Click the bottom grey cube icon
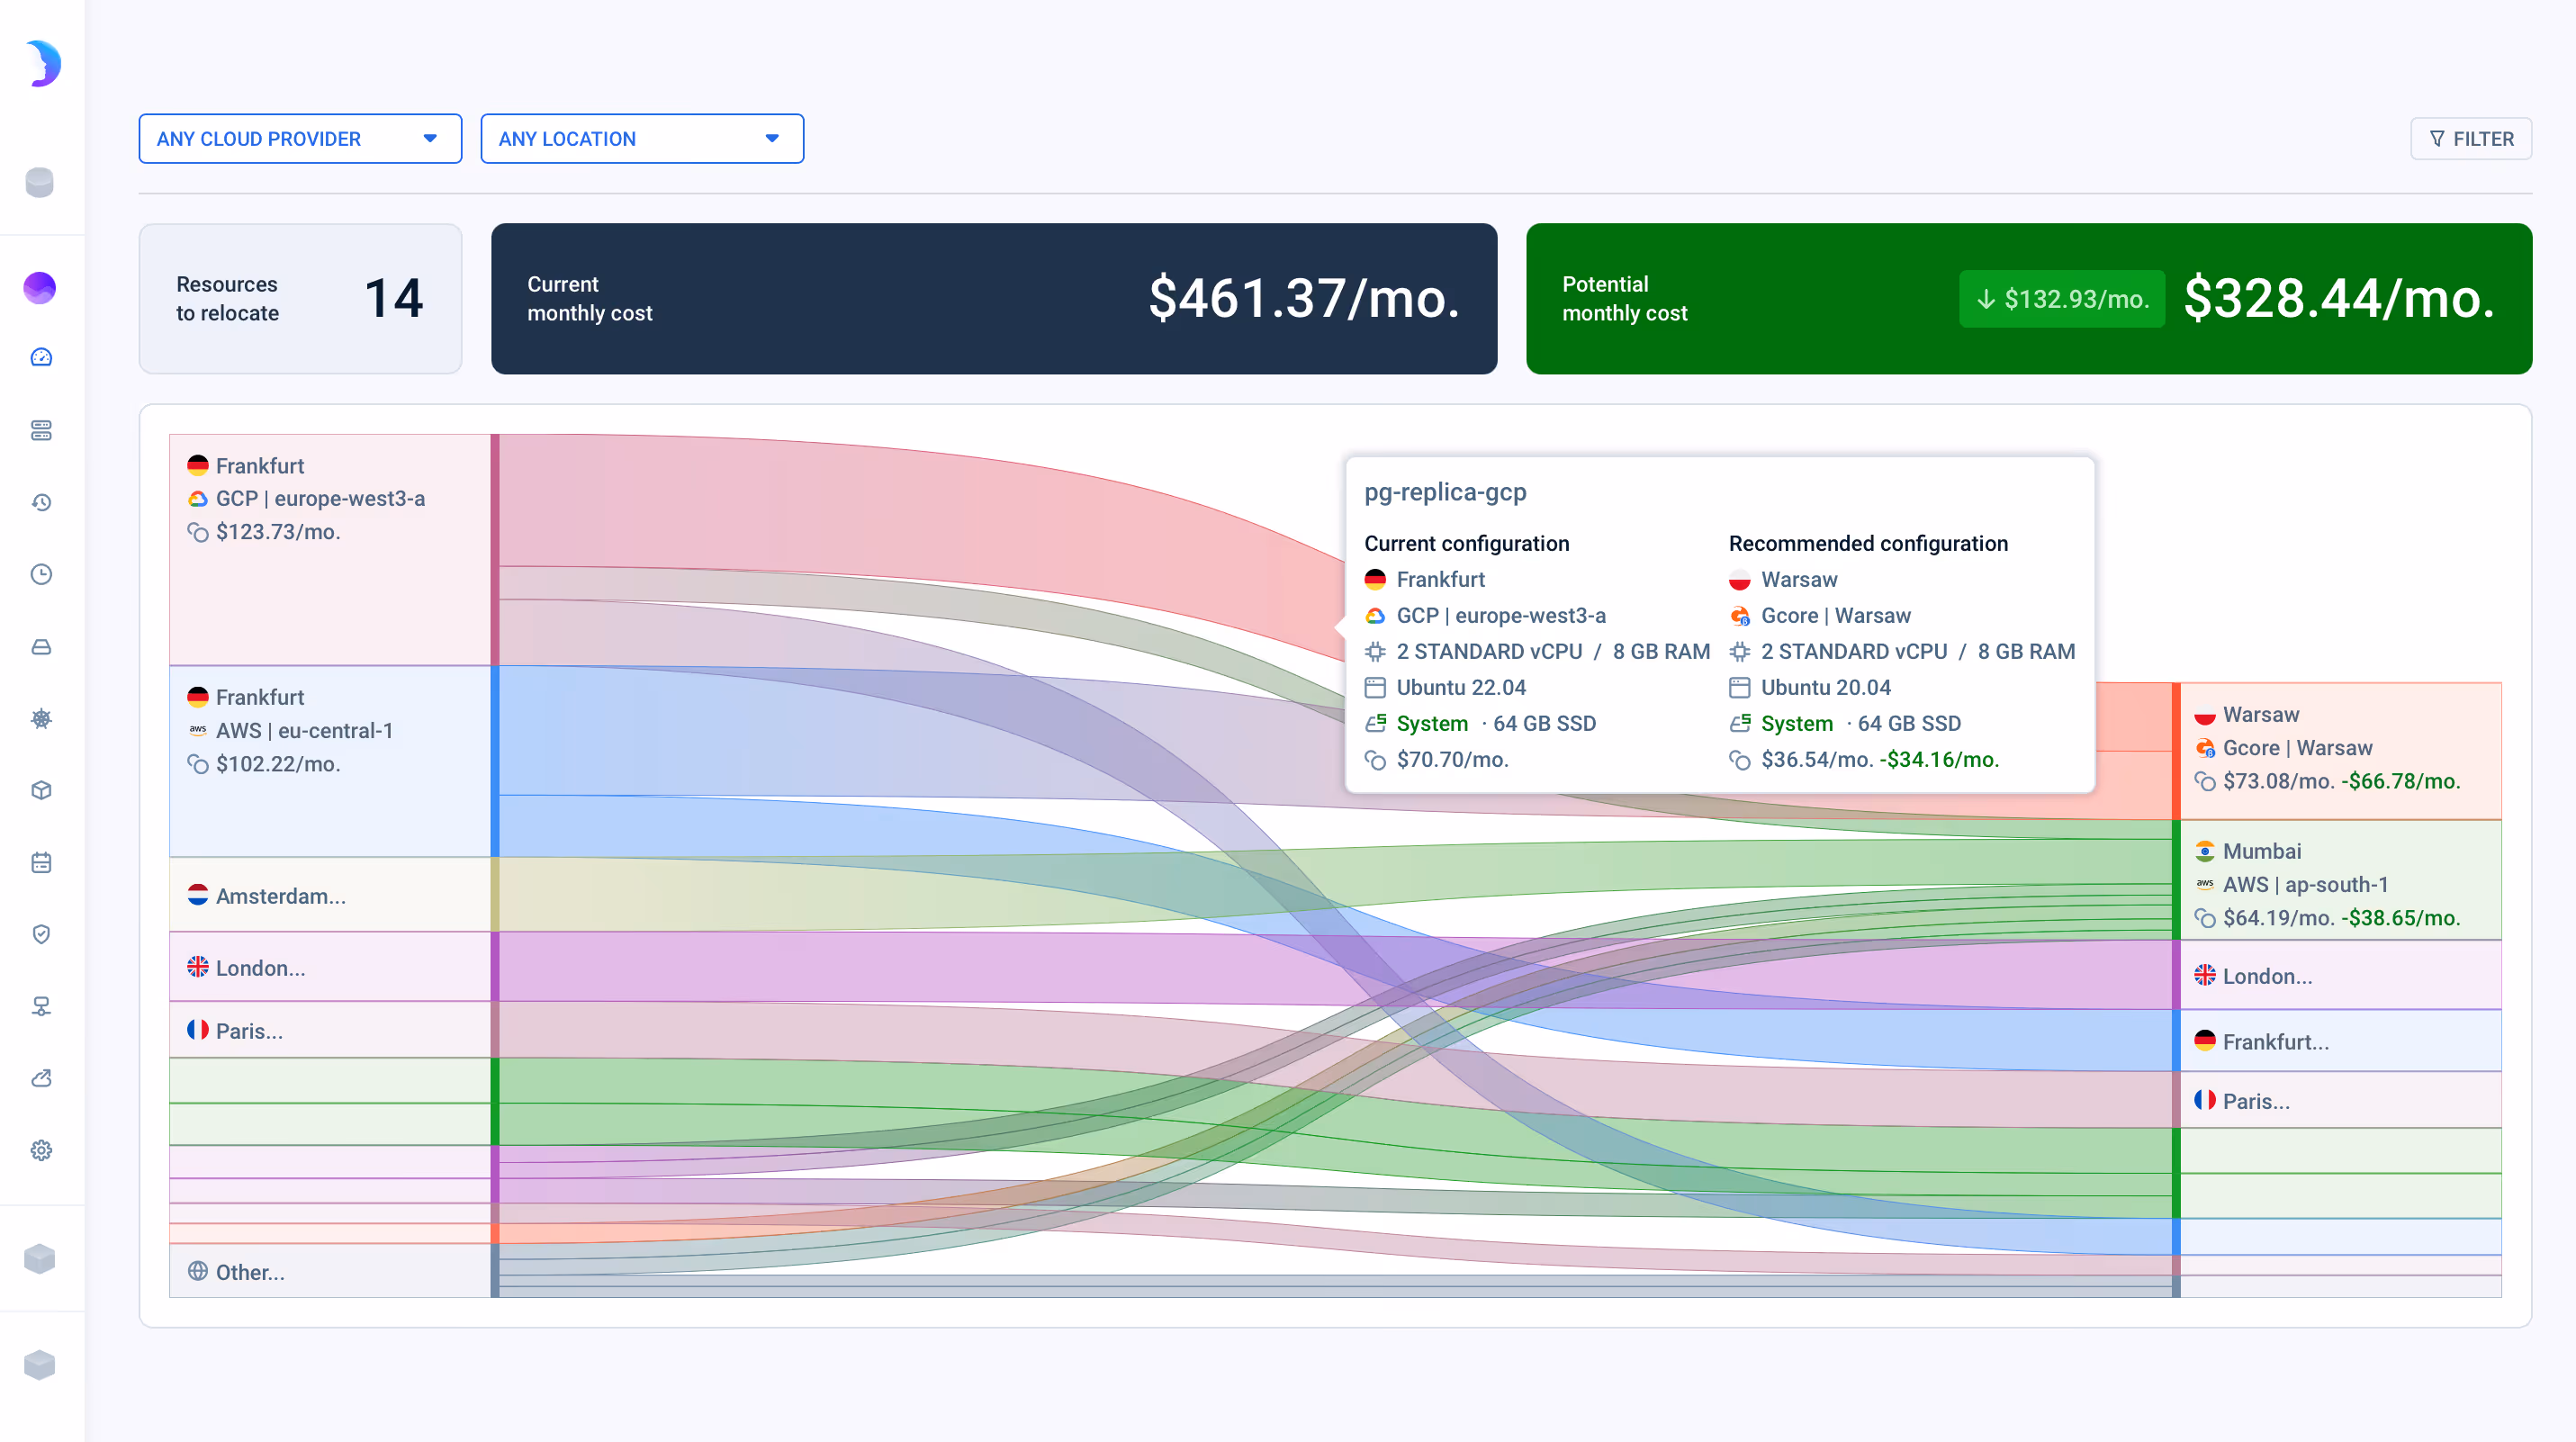2576x1442 pixels. 40,1364
